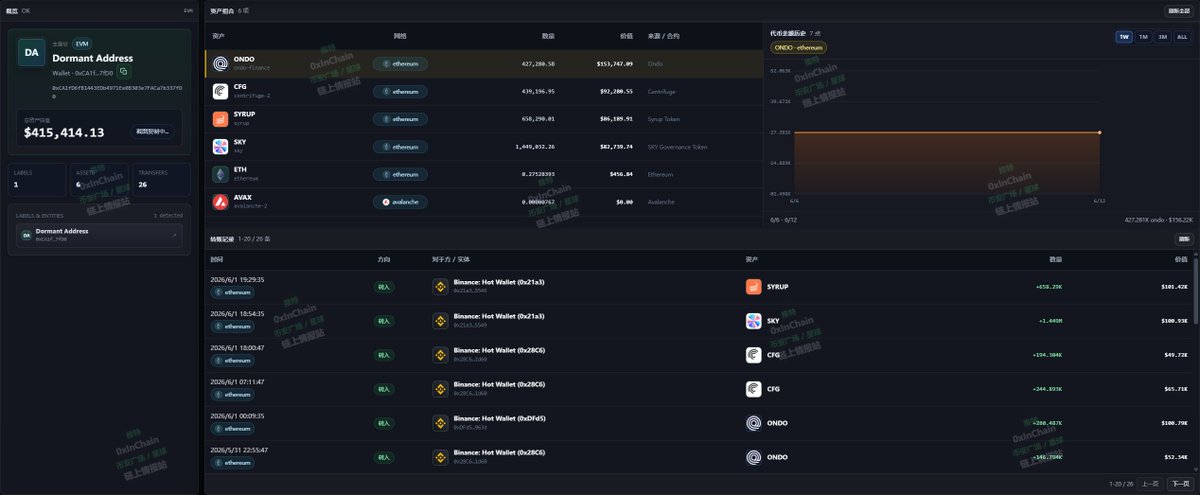Click the $92,280.55 CFG value
Image resolution: width=1200 pixels, height=495 pixels.
tap(616, 91)
